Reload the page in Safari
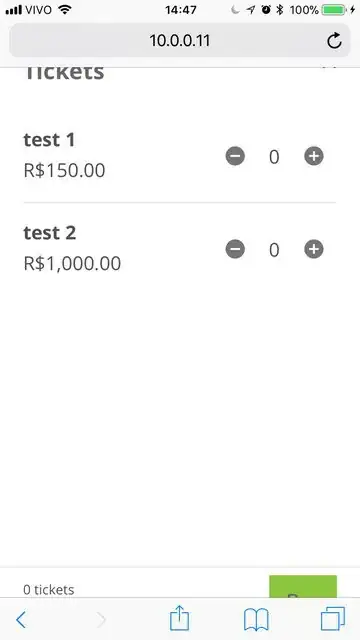Screen dimensions: 360x640 [334, 40]
